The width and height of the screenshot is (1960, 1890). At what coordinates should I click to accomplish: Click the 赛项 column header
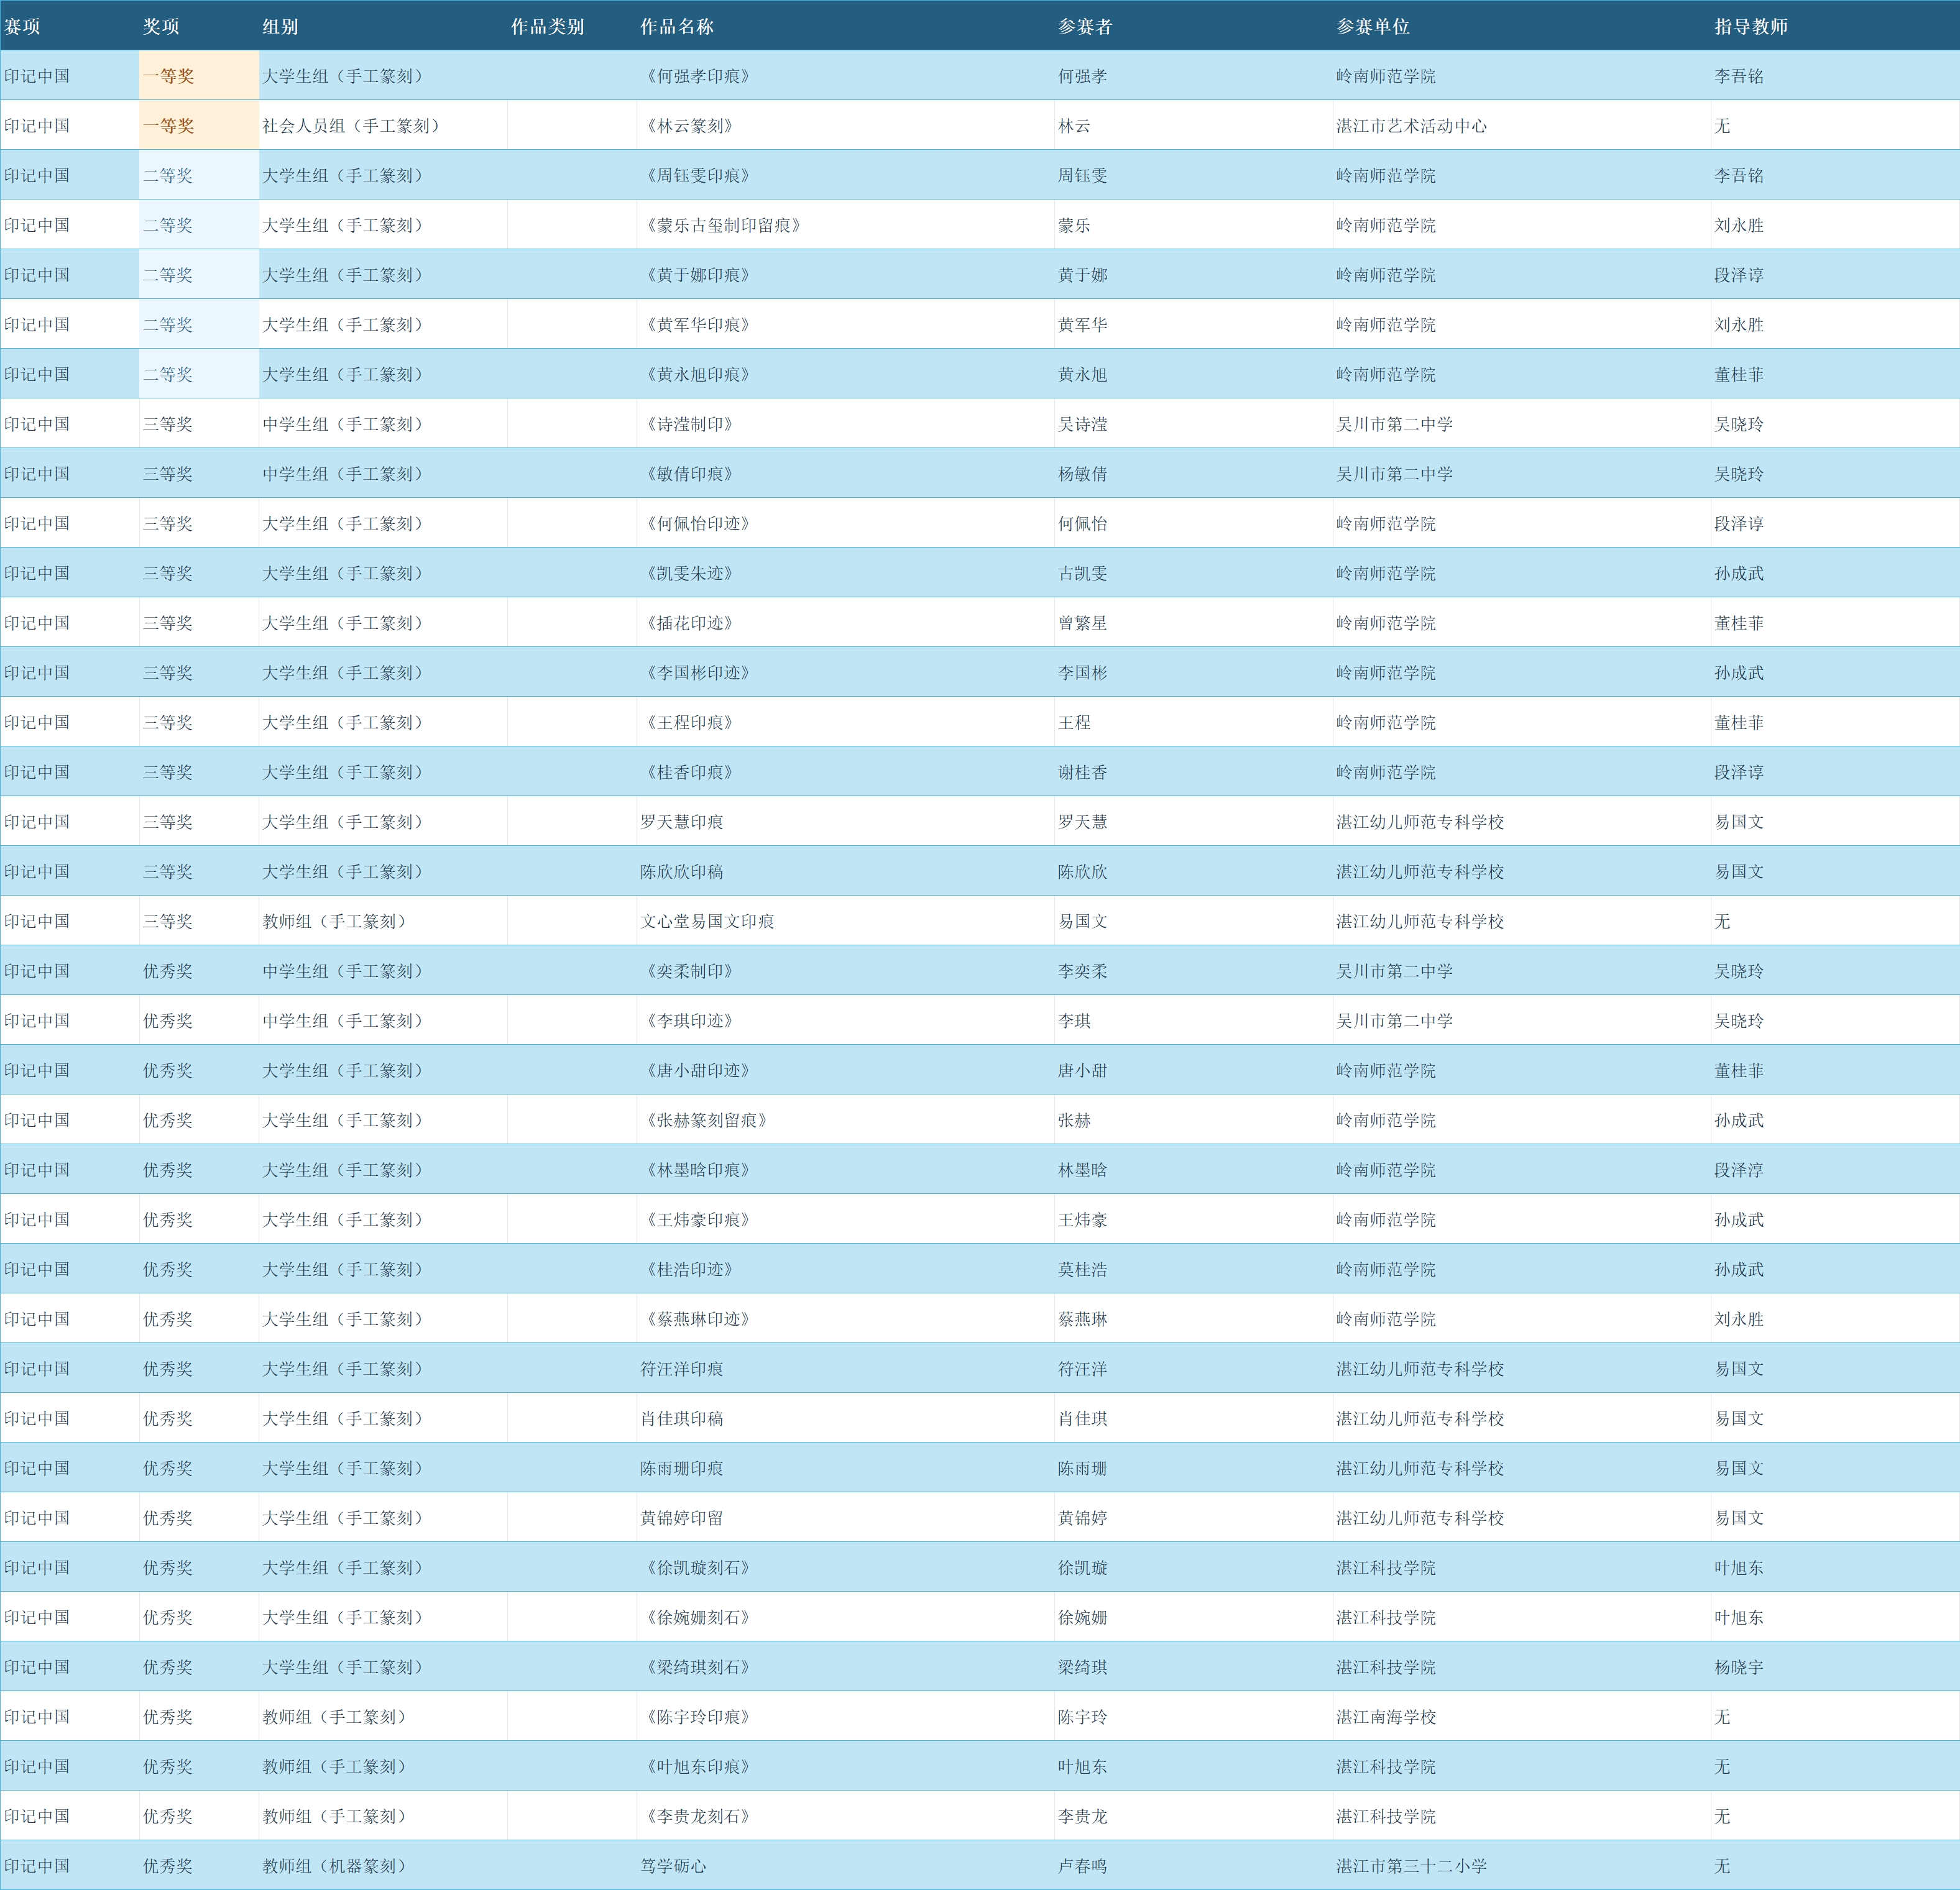point(70,26)
